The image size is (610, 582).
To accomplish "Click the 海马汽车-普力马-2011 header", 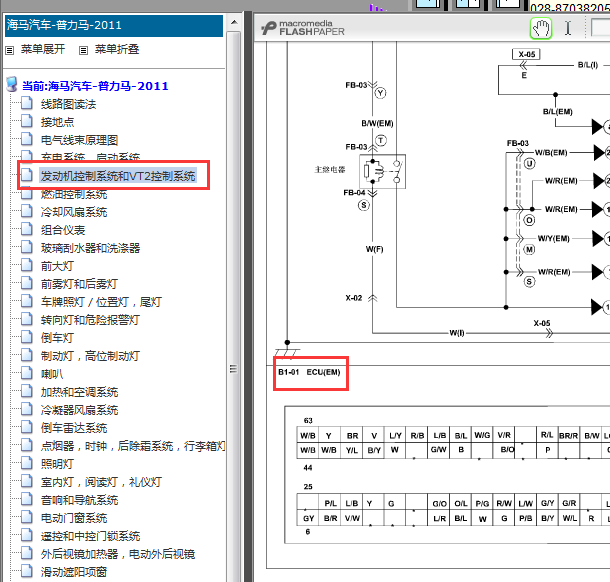I will coord(114,26).
